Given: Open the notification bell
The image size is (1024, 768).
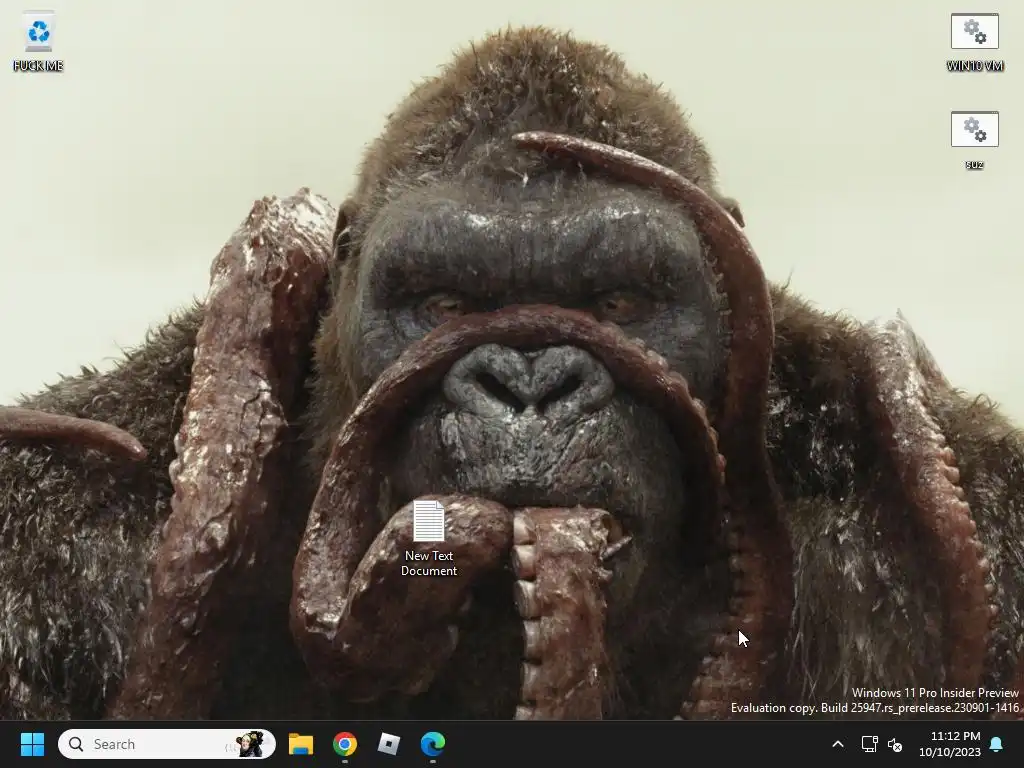Looking at the screenshot, I should [x=997, y=744].
